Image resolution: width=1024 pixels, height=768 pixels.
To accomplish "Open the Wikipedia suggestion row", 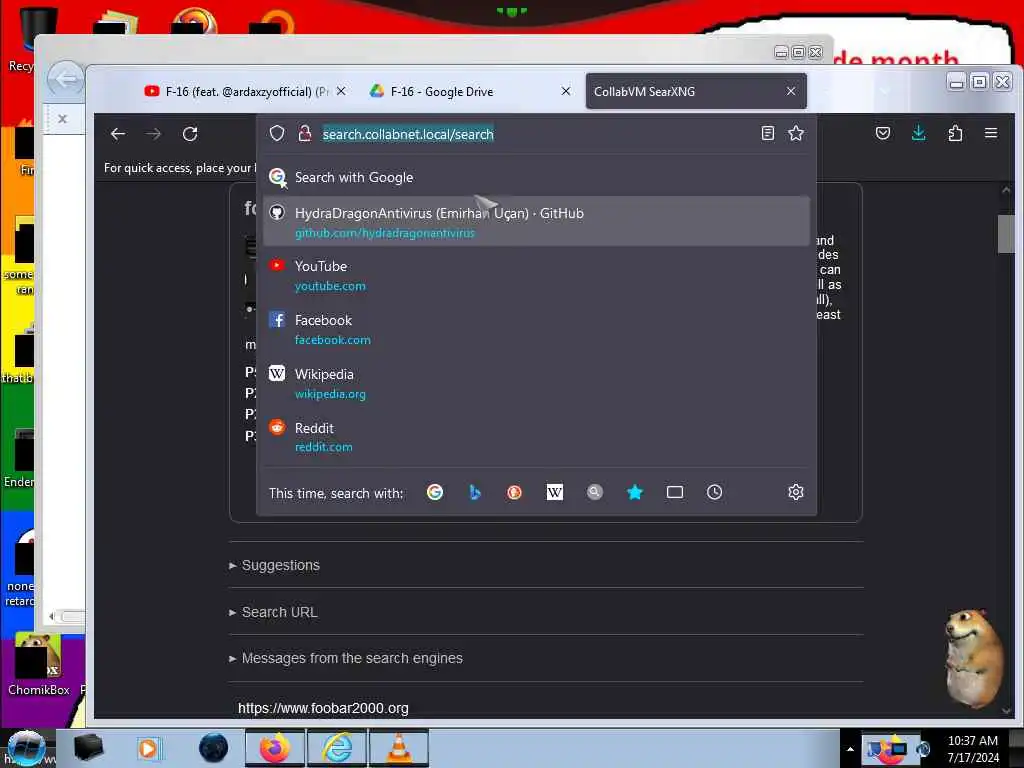I will click(x=536, y=383).
